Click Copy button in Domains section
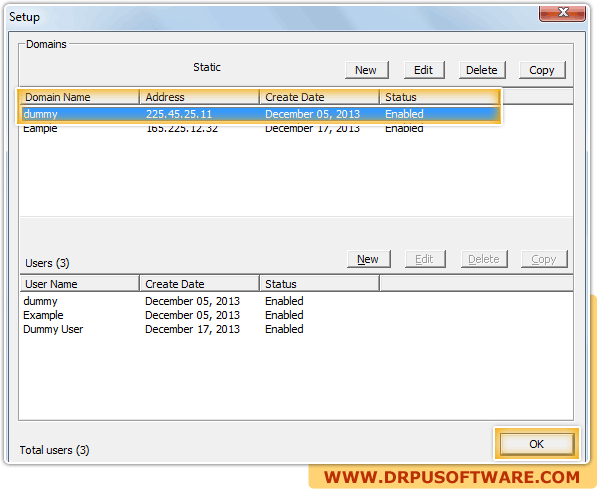Viewport: 597px width, 489px height. (x=542, y=70)
